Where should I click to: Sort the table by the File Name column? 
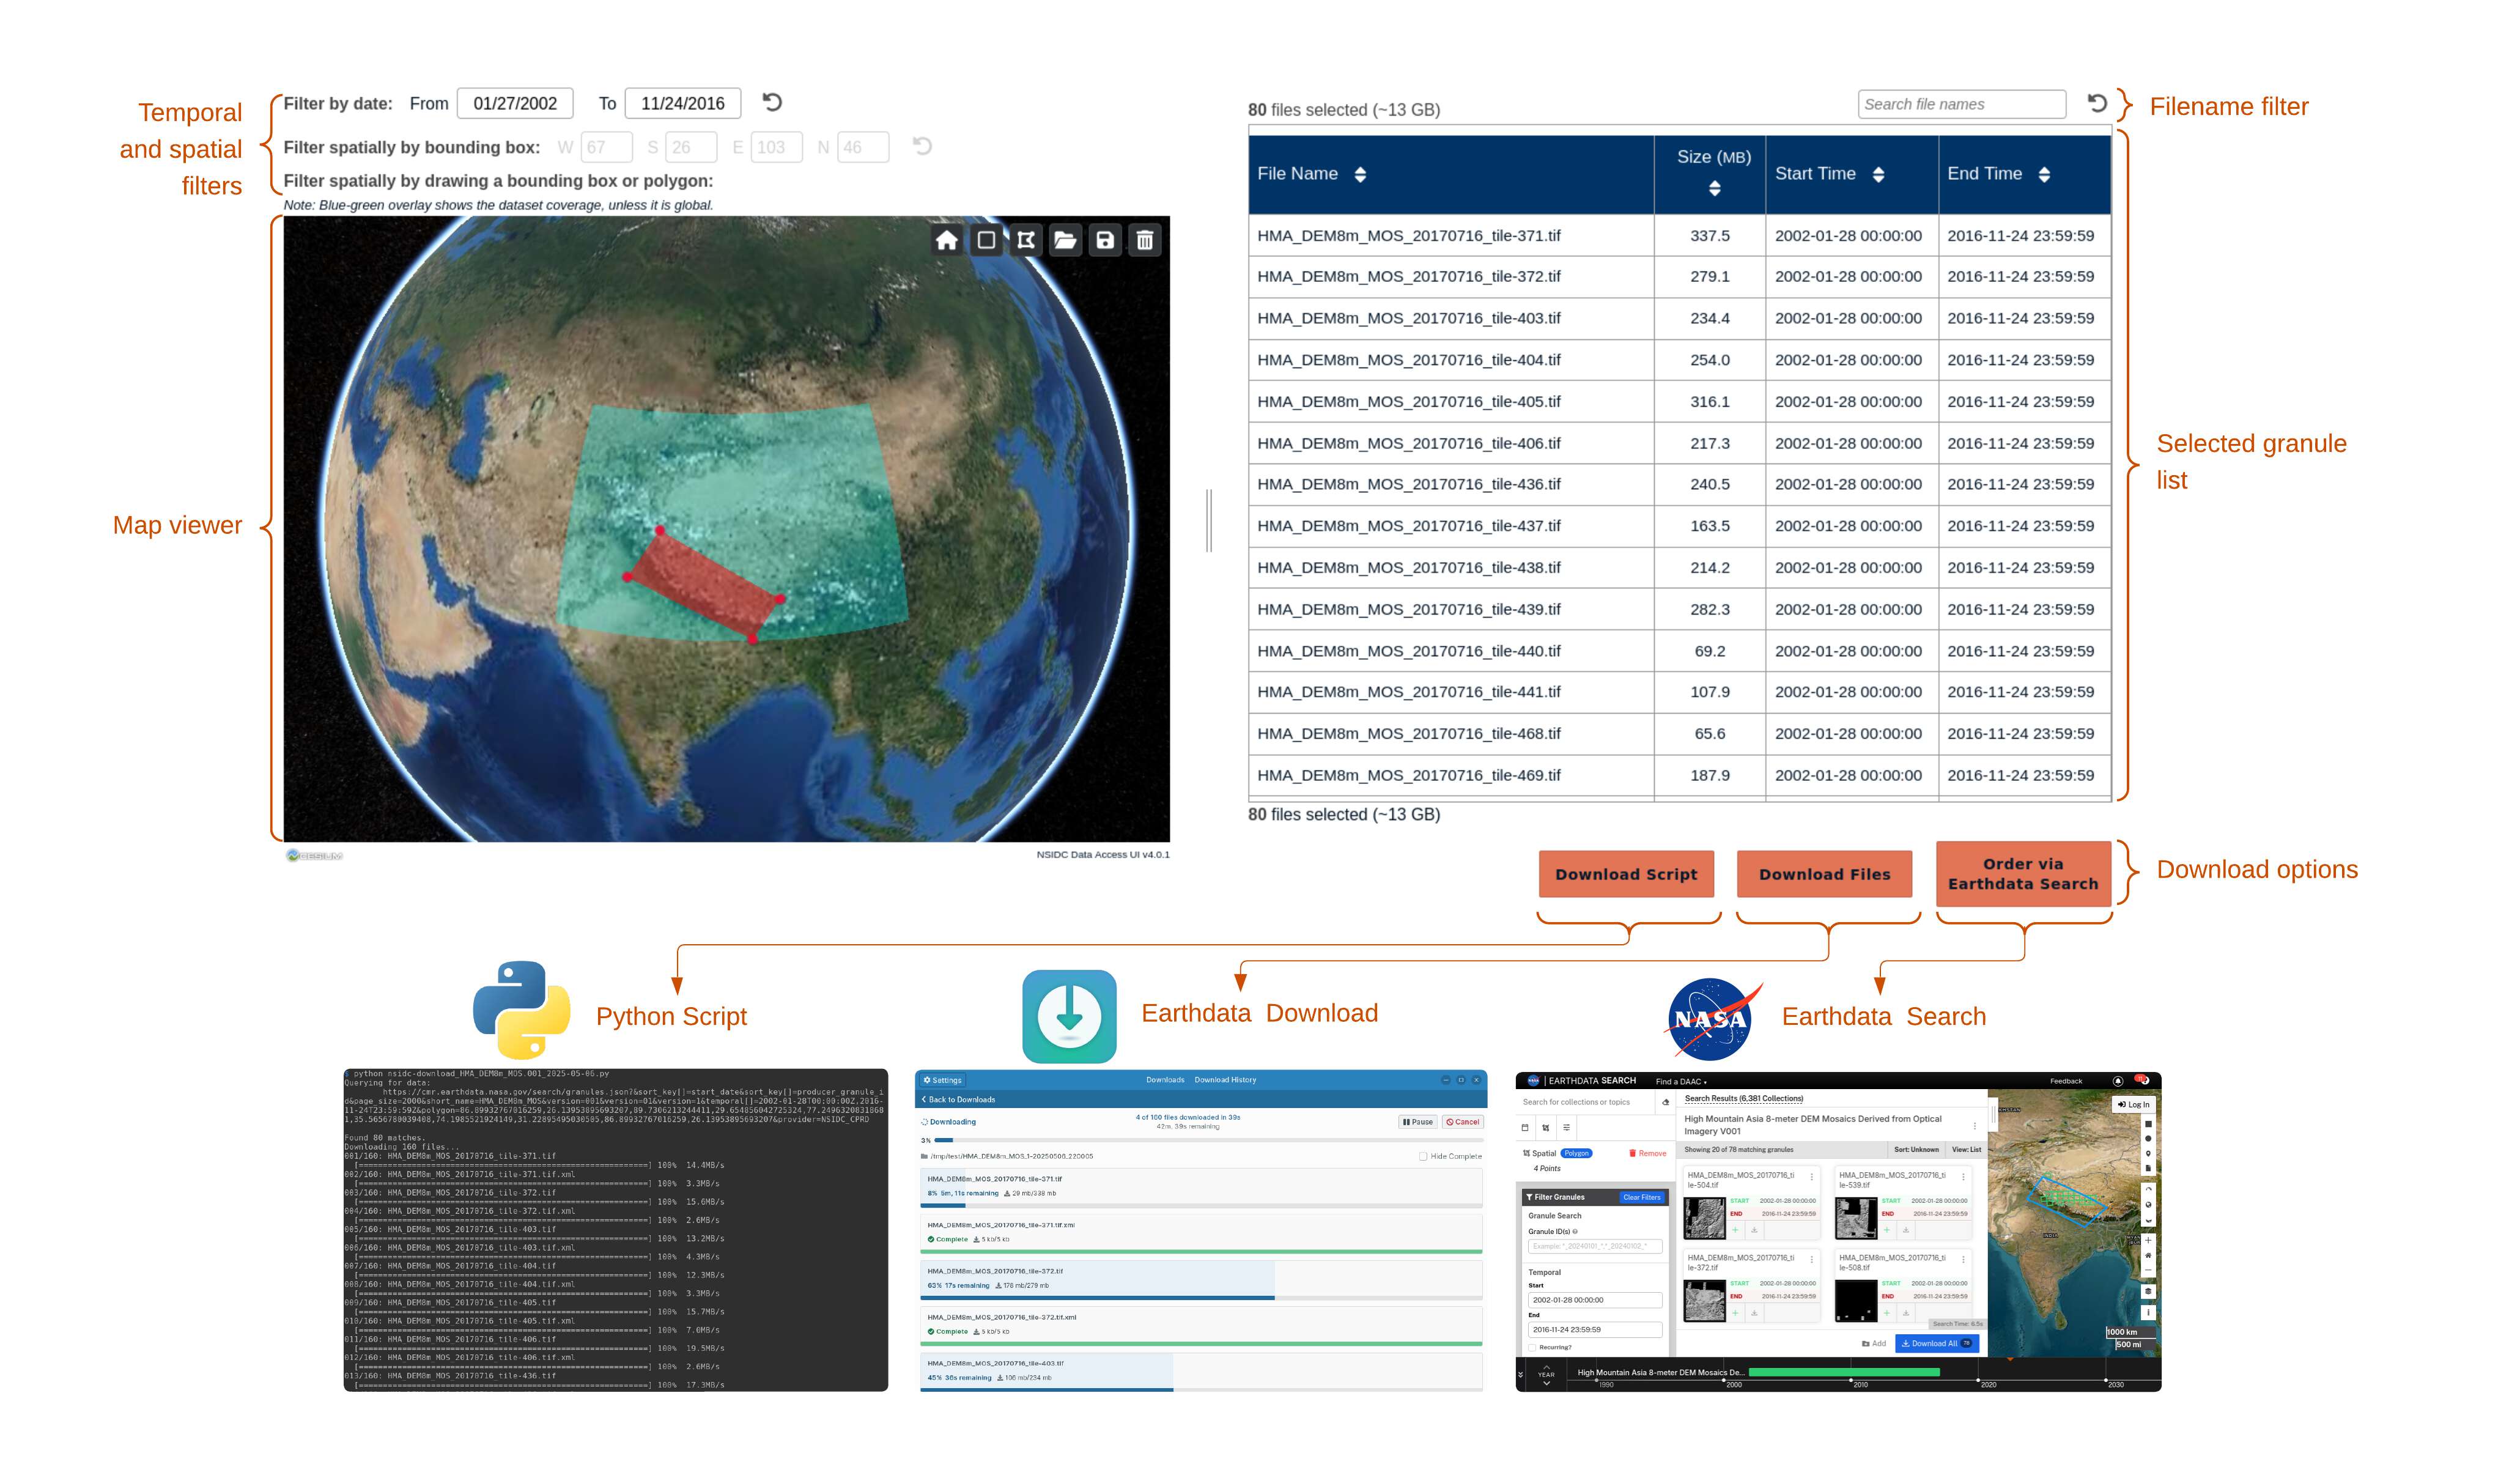tap(1360, 174)
